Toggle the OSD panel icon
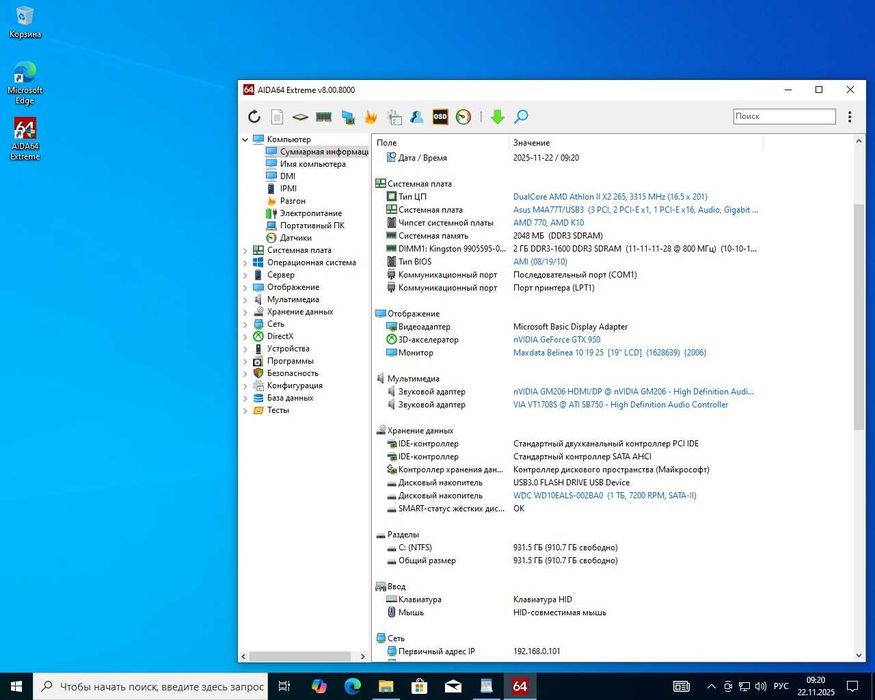The image size is (875, 700). click(x=440, y=117)
